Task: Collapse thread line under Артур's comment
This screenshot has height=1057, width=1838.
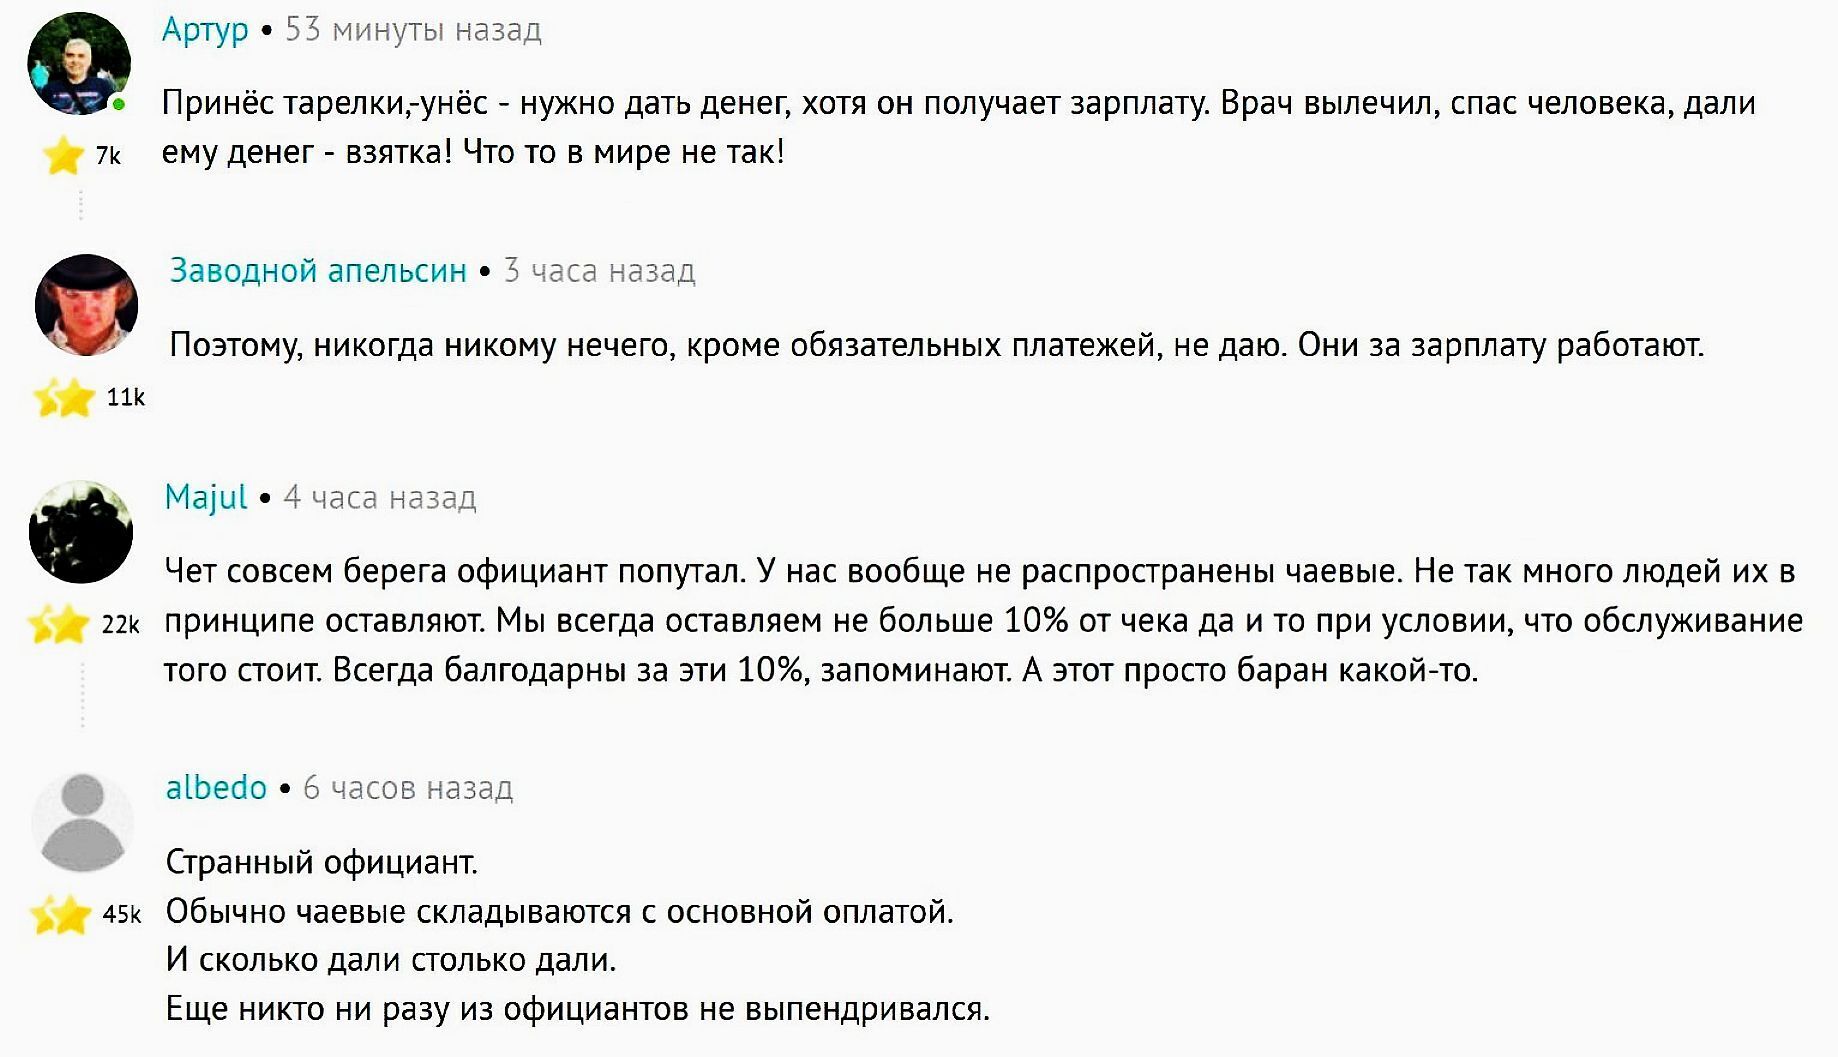Action: (x=80, y=203)
